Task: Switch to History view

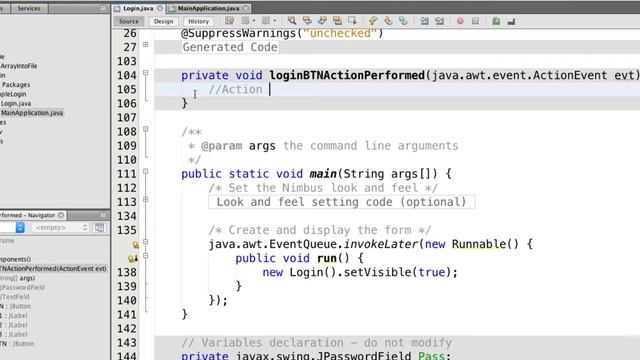Action: [x=199, y=21]
